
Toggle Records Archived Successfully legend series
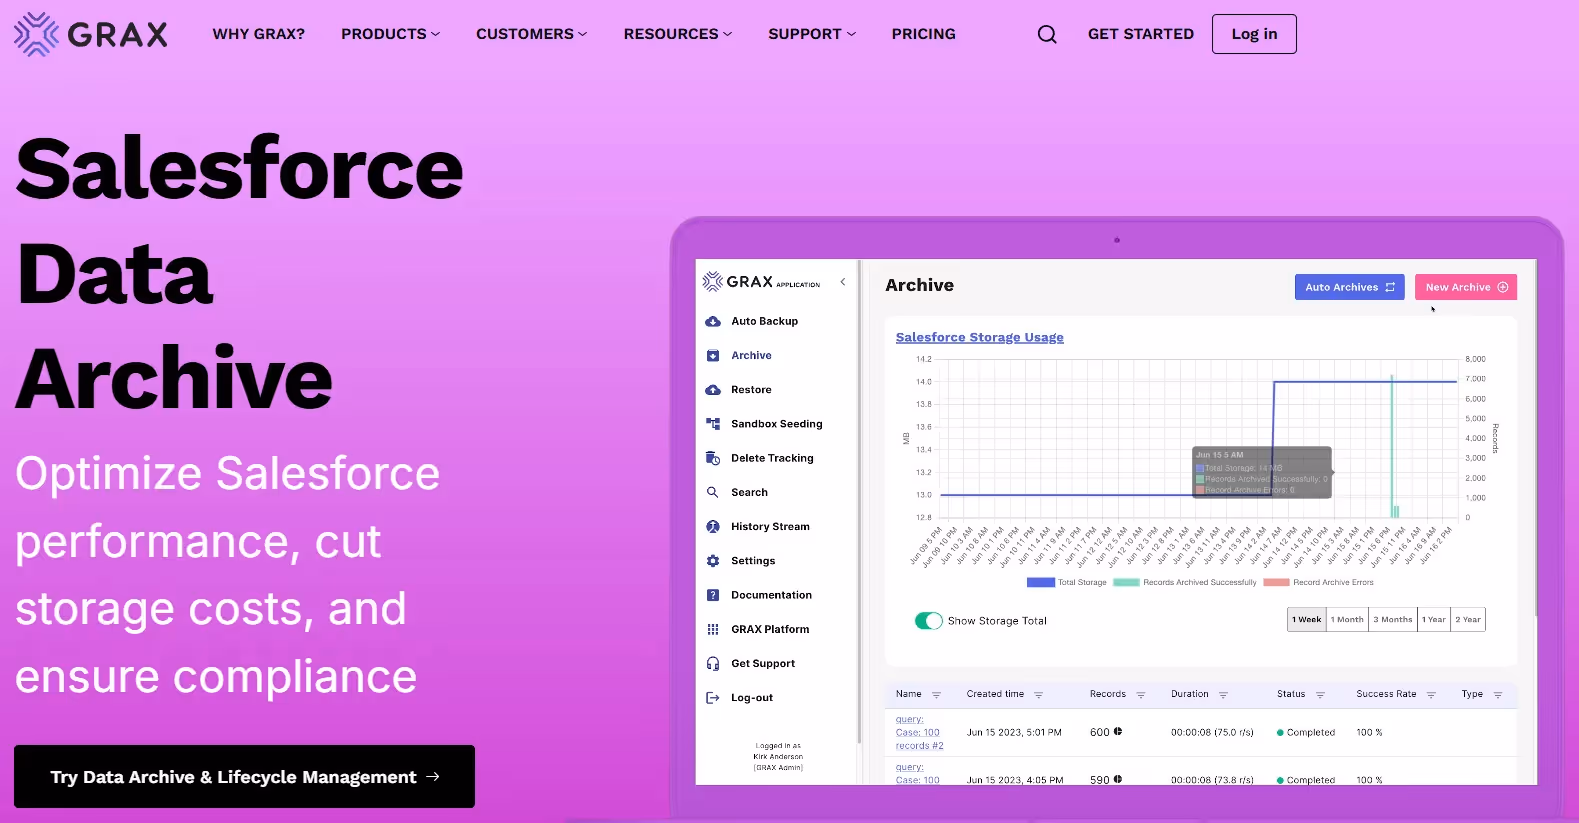[x=1185, y=582]
